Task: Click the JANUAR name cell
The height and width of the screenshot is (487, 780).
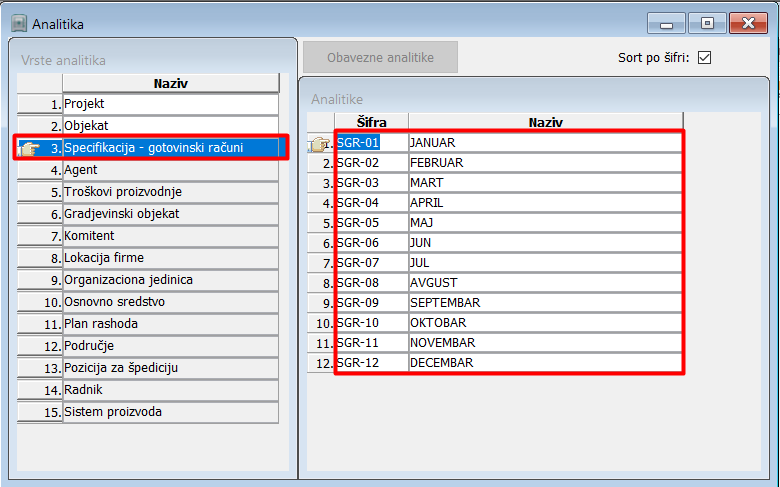Action: point(546,143)
